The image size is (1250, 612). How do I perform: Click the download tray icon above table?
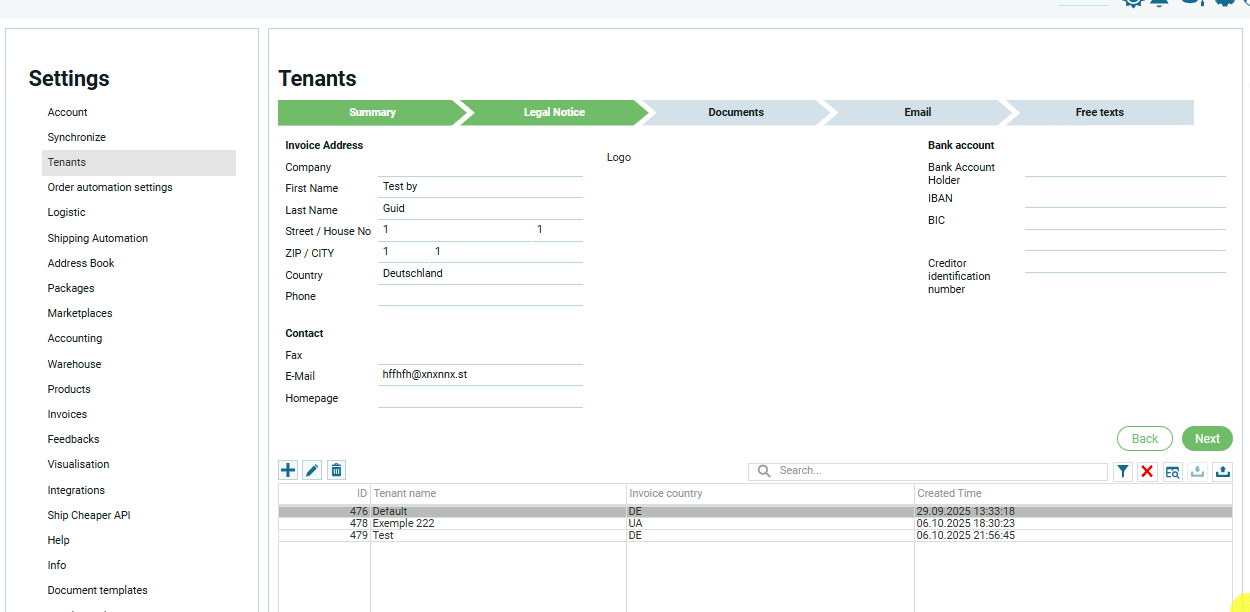pos(1197,471)
